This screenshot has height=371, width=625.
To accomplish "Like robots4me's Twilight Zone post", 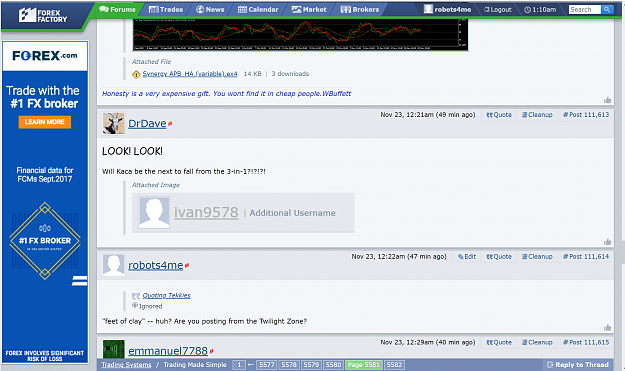I will tap(607, 328).
